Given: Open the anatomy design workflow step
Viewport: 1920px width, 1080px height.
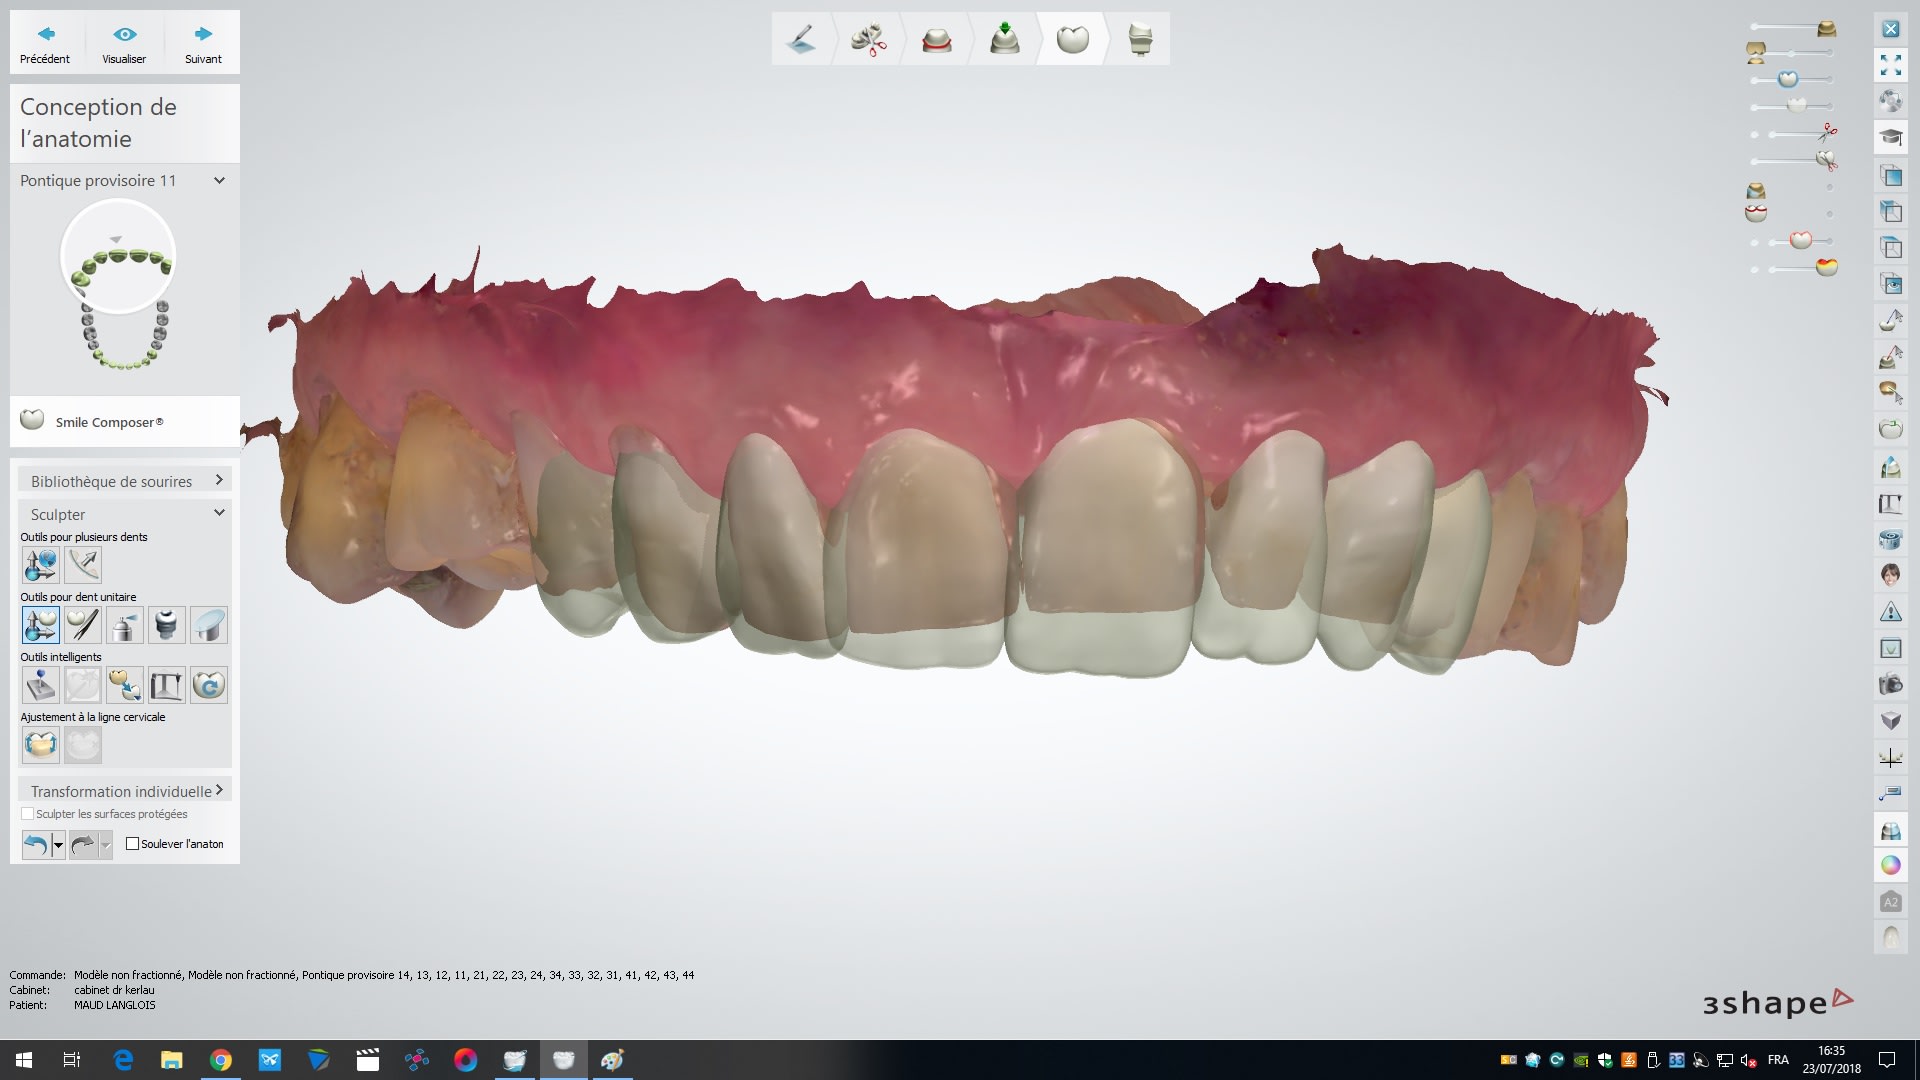Looking at the screenshot, I should click(1072, 39).
